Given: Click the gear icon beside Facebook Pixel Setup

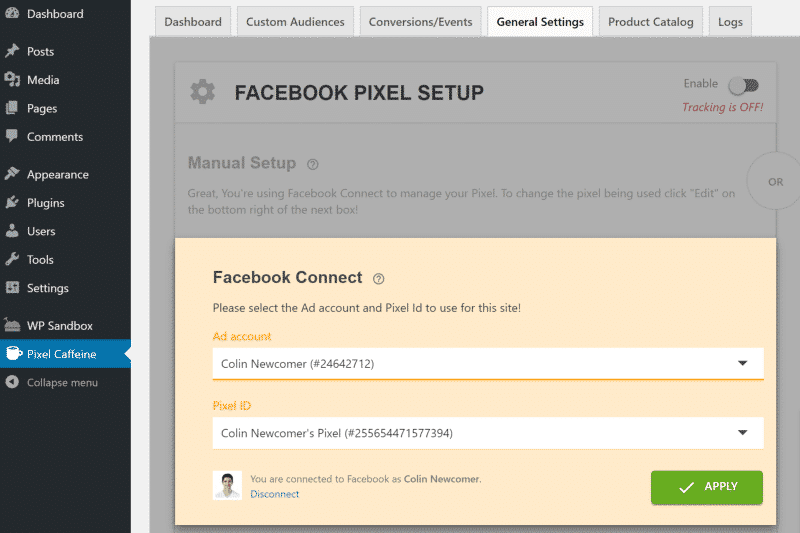Looking at the screenshot, I should (203, 92).
